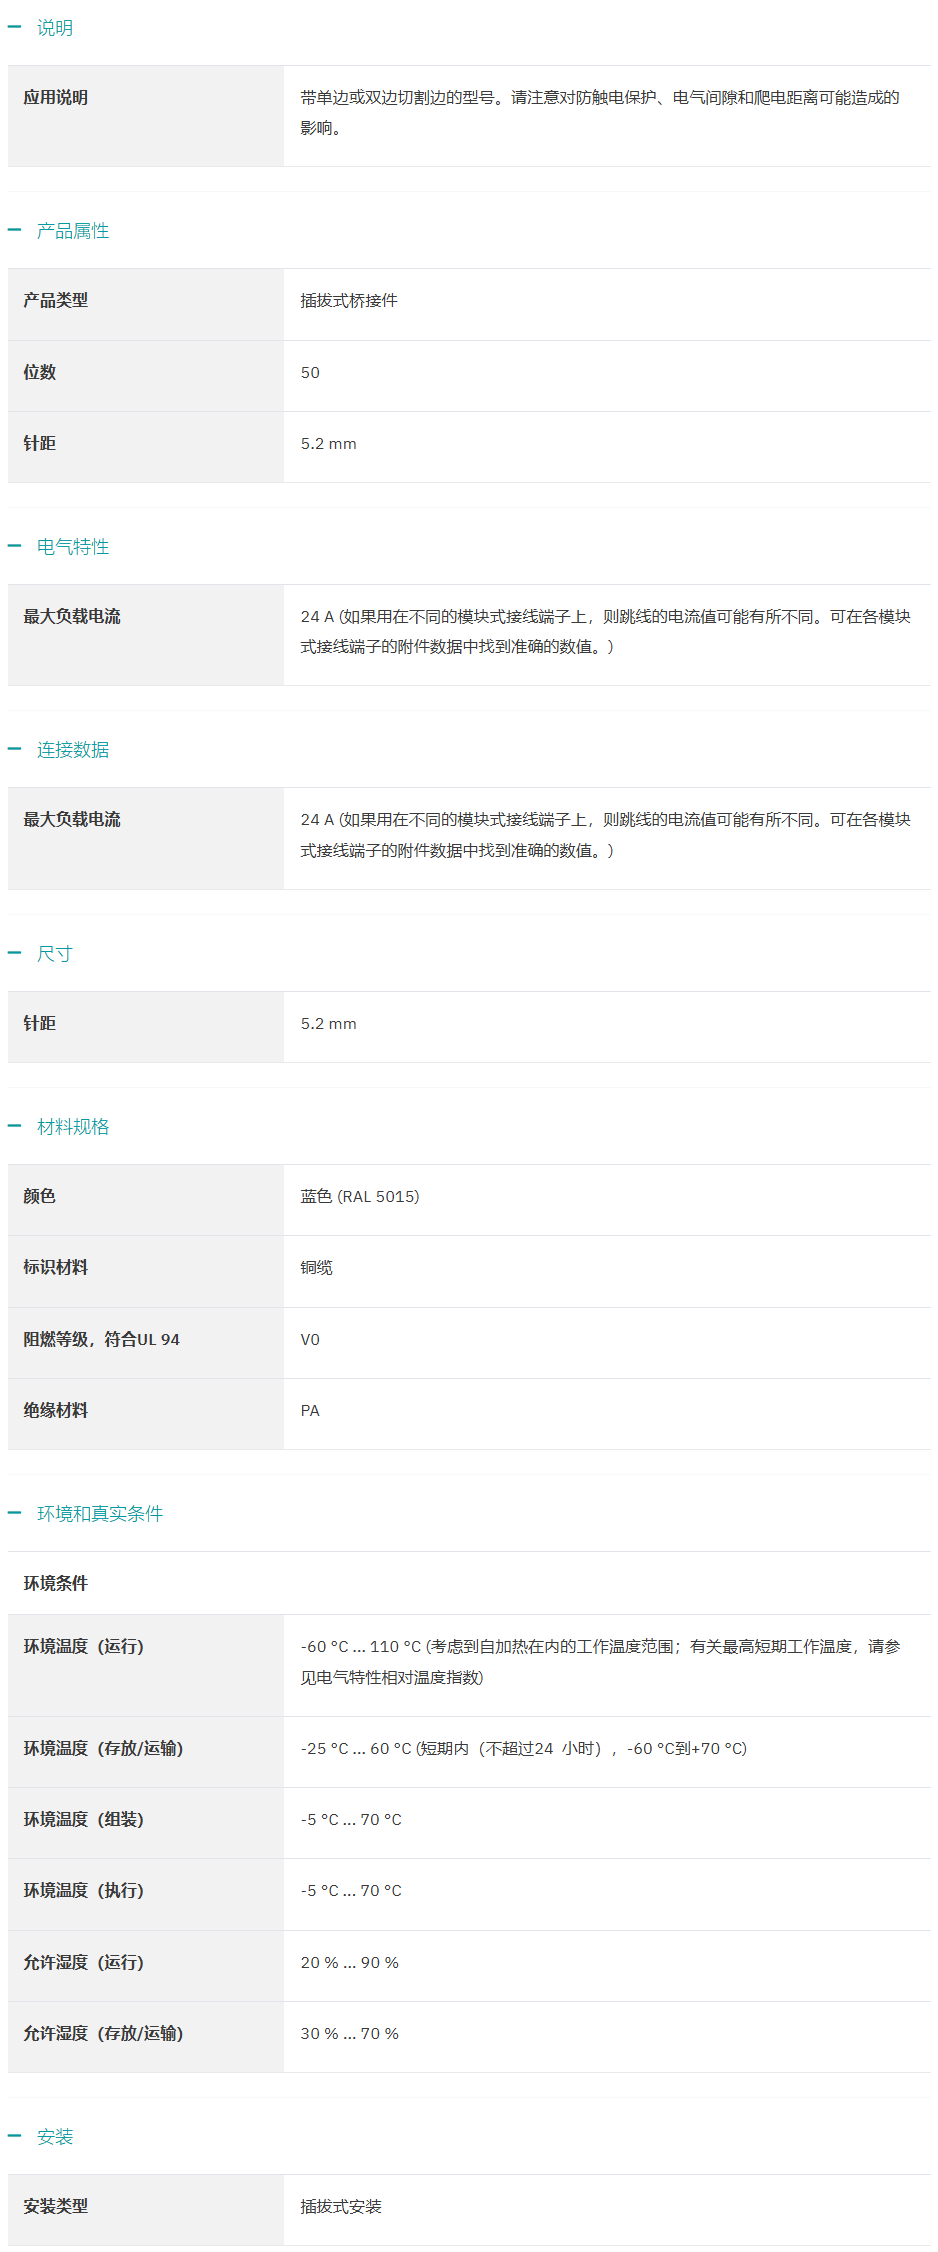Click 最大负载电流 label under 电气特性

tap(72, 617)
